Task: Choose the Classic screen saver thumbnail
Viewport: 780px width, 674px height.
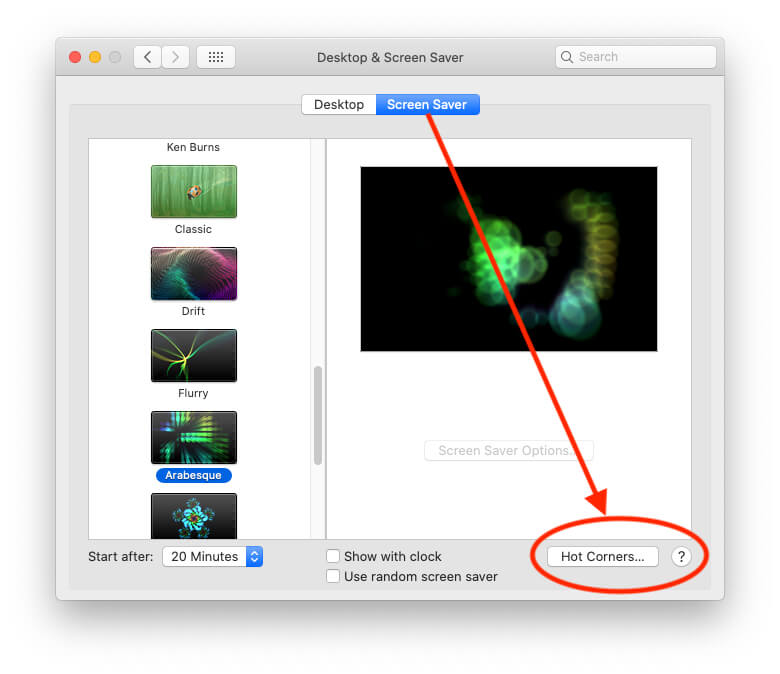Action: [194, 192]
